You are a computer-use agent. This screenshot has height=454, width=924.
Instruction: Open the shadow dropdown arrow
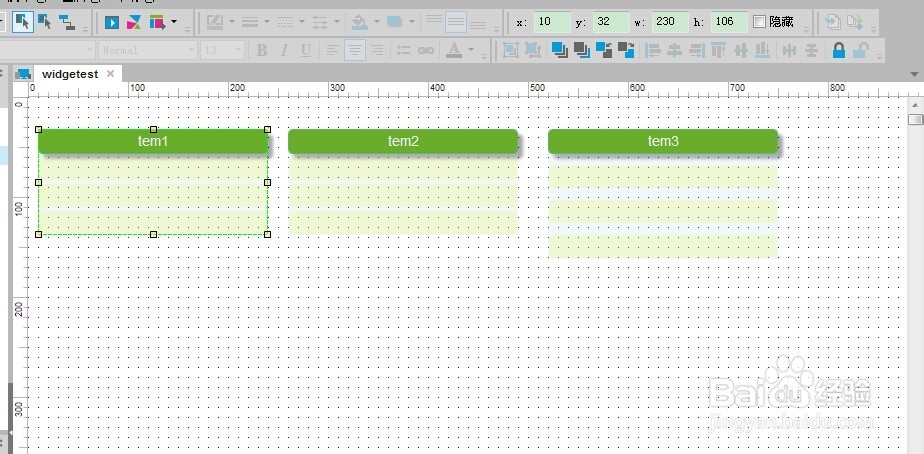[x=412, y=22]
